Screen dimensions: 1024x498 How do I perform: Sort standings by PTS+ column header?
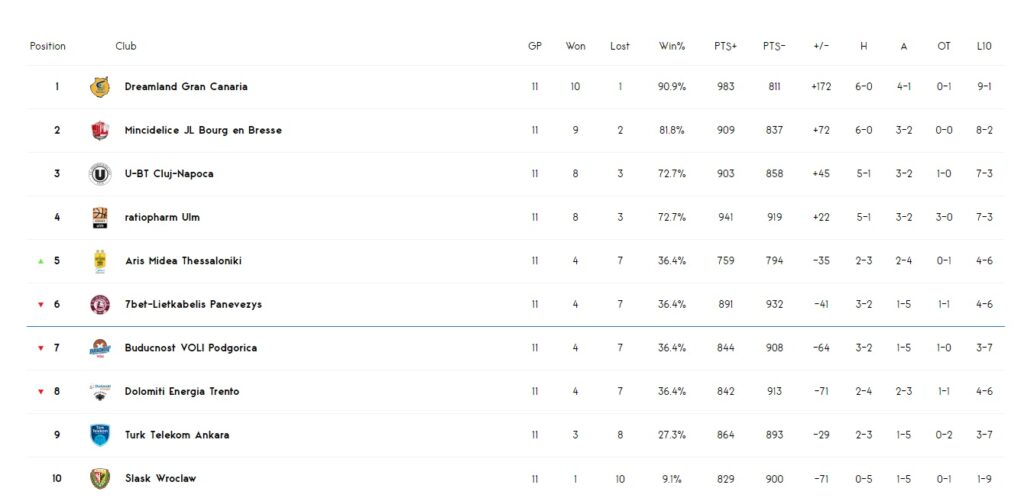click(725, 46)
